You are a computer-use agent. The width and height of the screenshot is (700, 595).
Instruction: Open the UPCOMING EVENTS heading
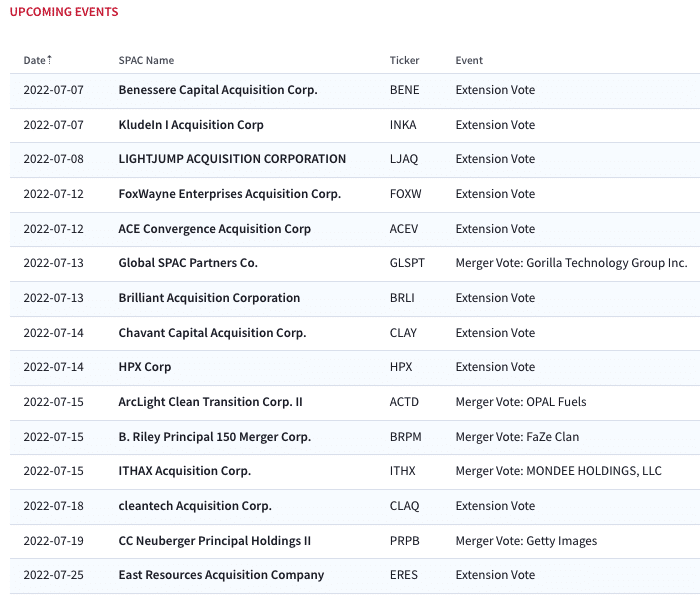pos(64,12)
